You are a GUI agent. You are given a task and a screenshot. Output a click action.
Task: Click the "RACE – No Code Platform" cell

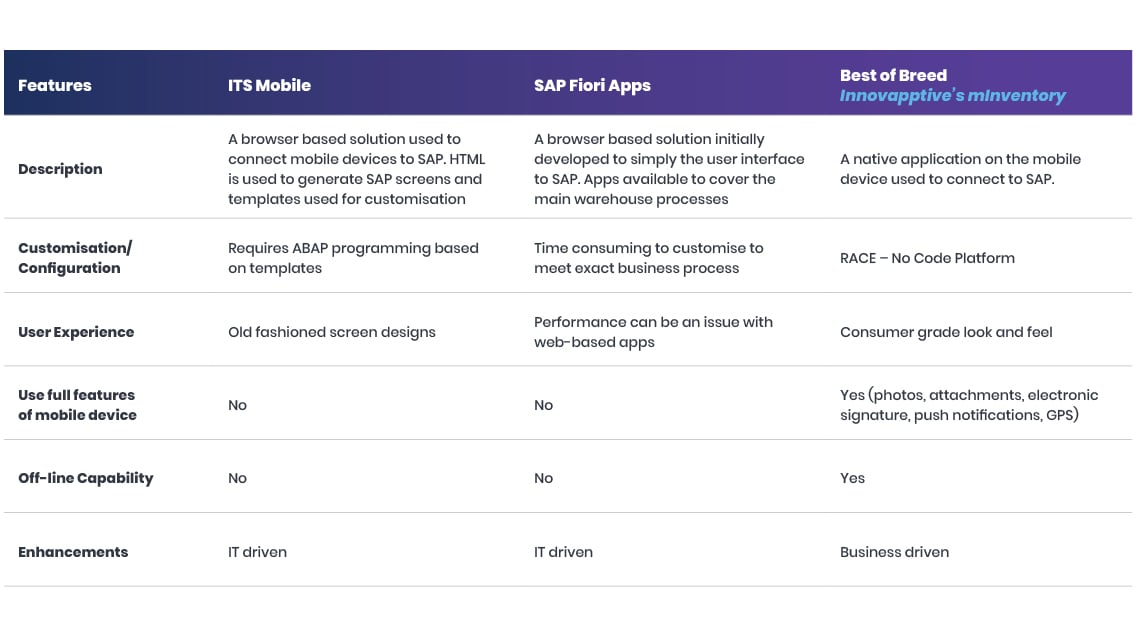[x=927, y=258]
